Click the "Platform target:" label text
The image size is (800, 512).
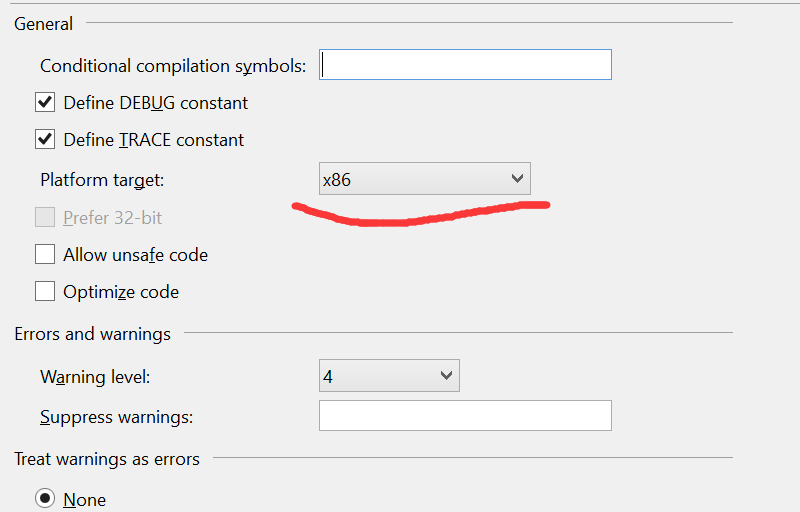pyautogui.click(x=102, y=180)
